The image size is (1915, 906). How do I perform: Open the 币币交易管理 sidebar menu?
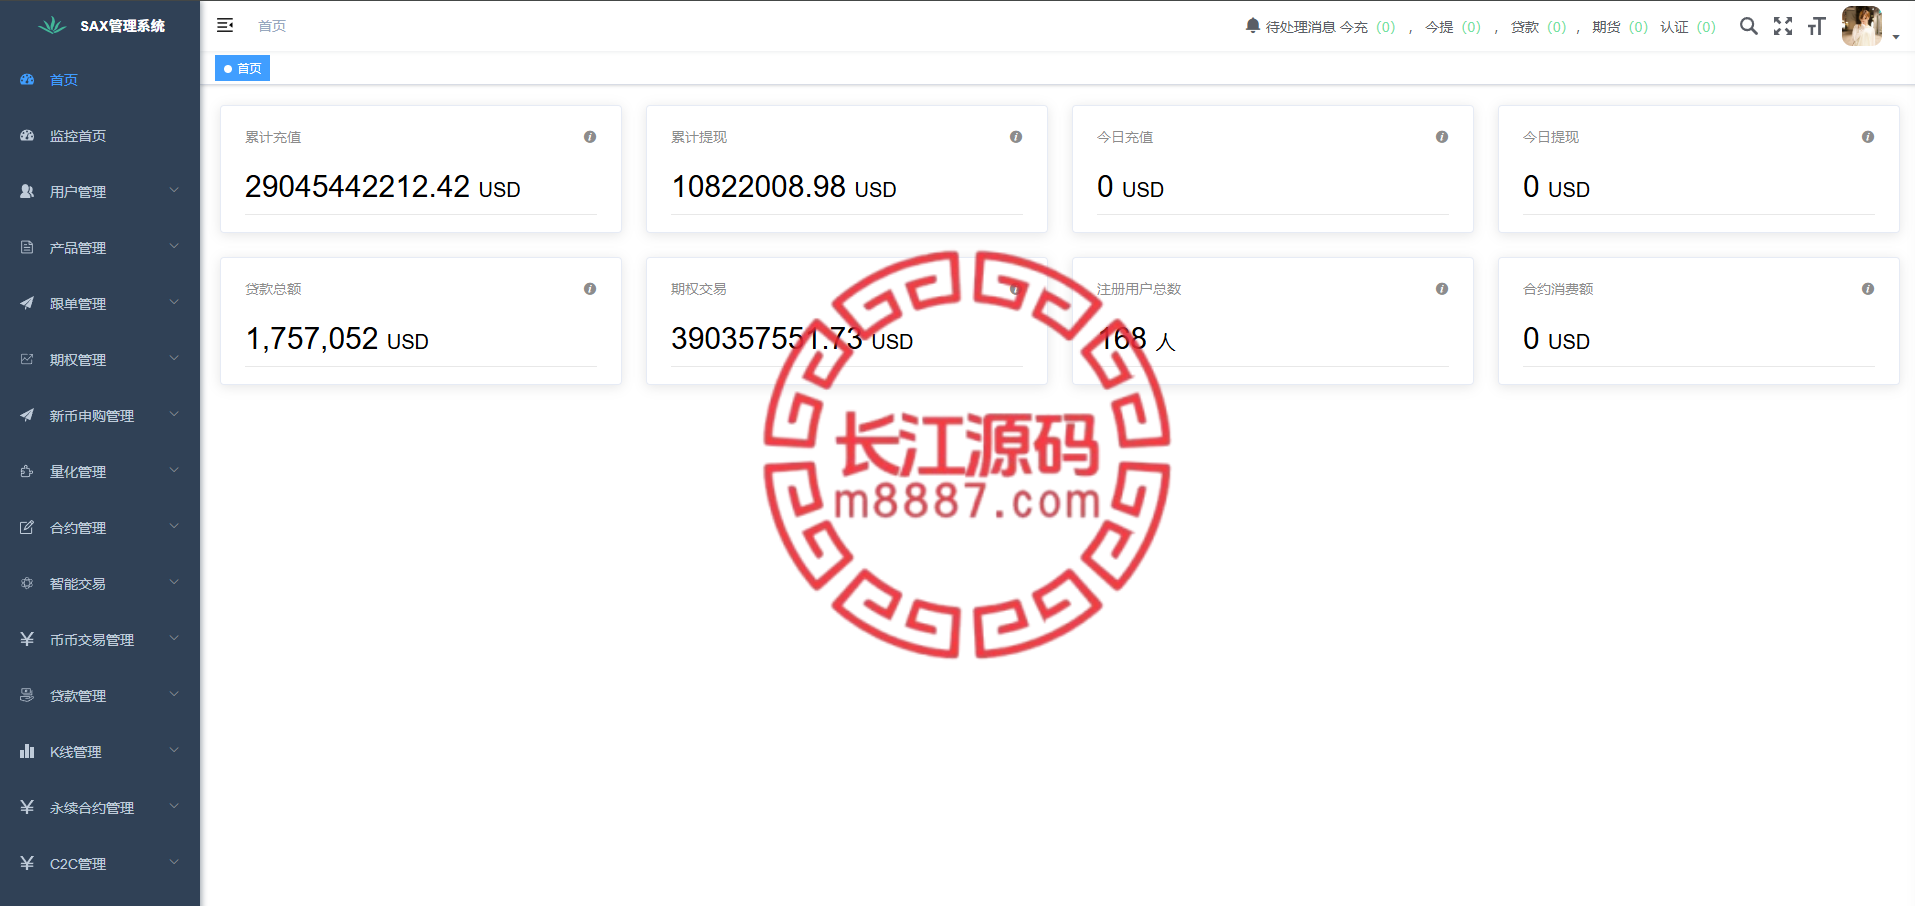[100, 639]
